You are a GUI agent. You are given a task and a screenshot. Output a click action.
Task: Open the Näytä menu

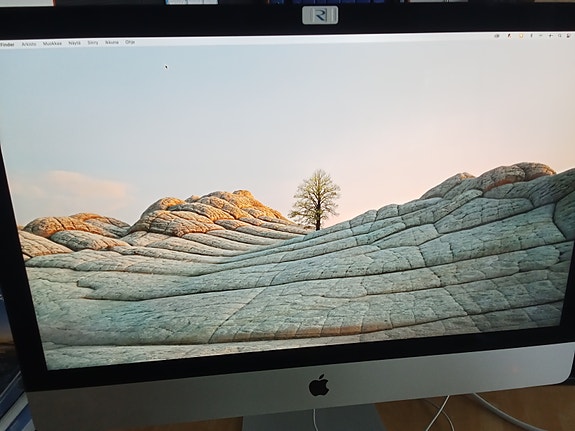pyautogui.click(x=74, y=43)
